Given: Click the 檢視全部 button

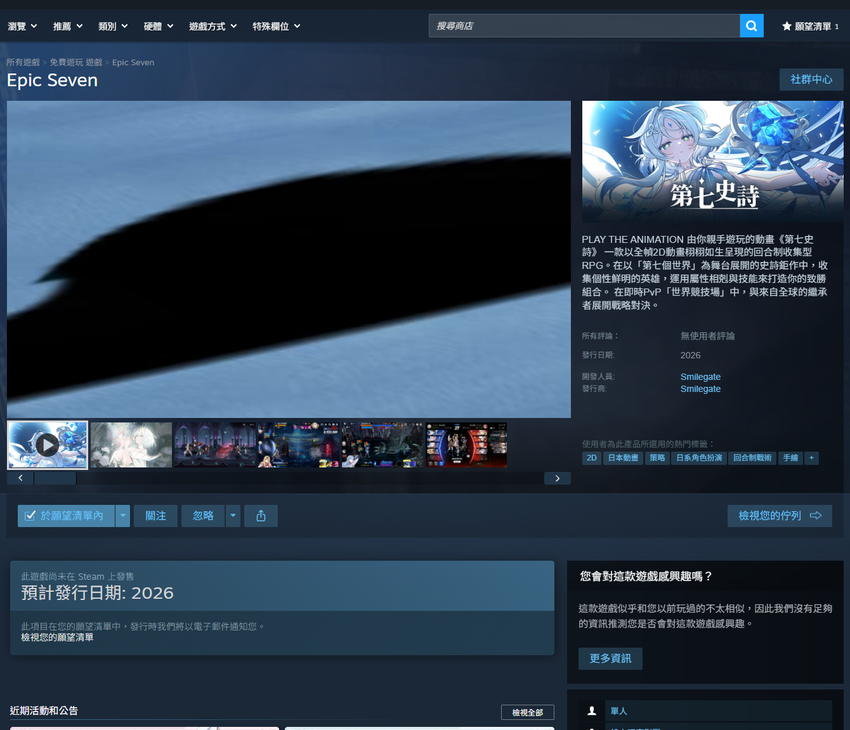Looking at the screenshot, I should 527,712.
